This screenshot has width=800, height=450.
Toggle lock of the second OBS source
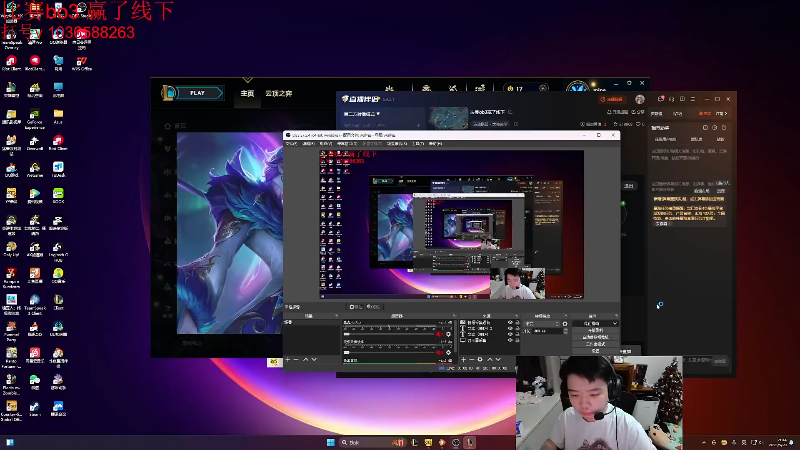[517, 329]
